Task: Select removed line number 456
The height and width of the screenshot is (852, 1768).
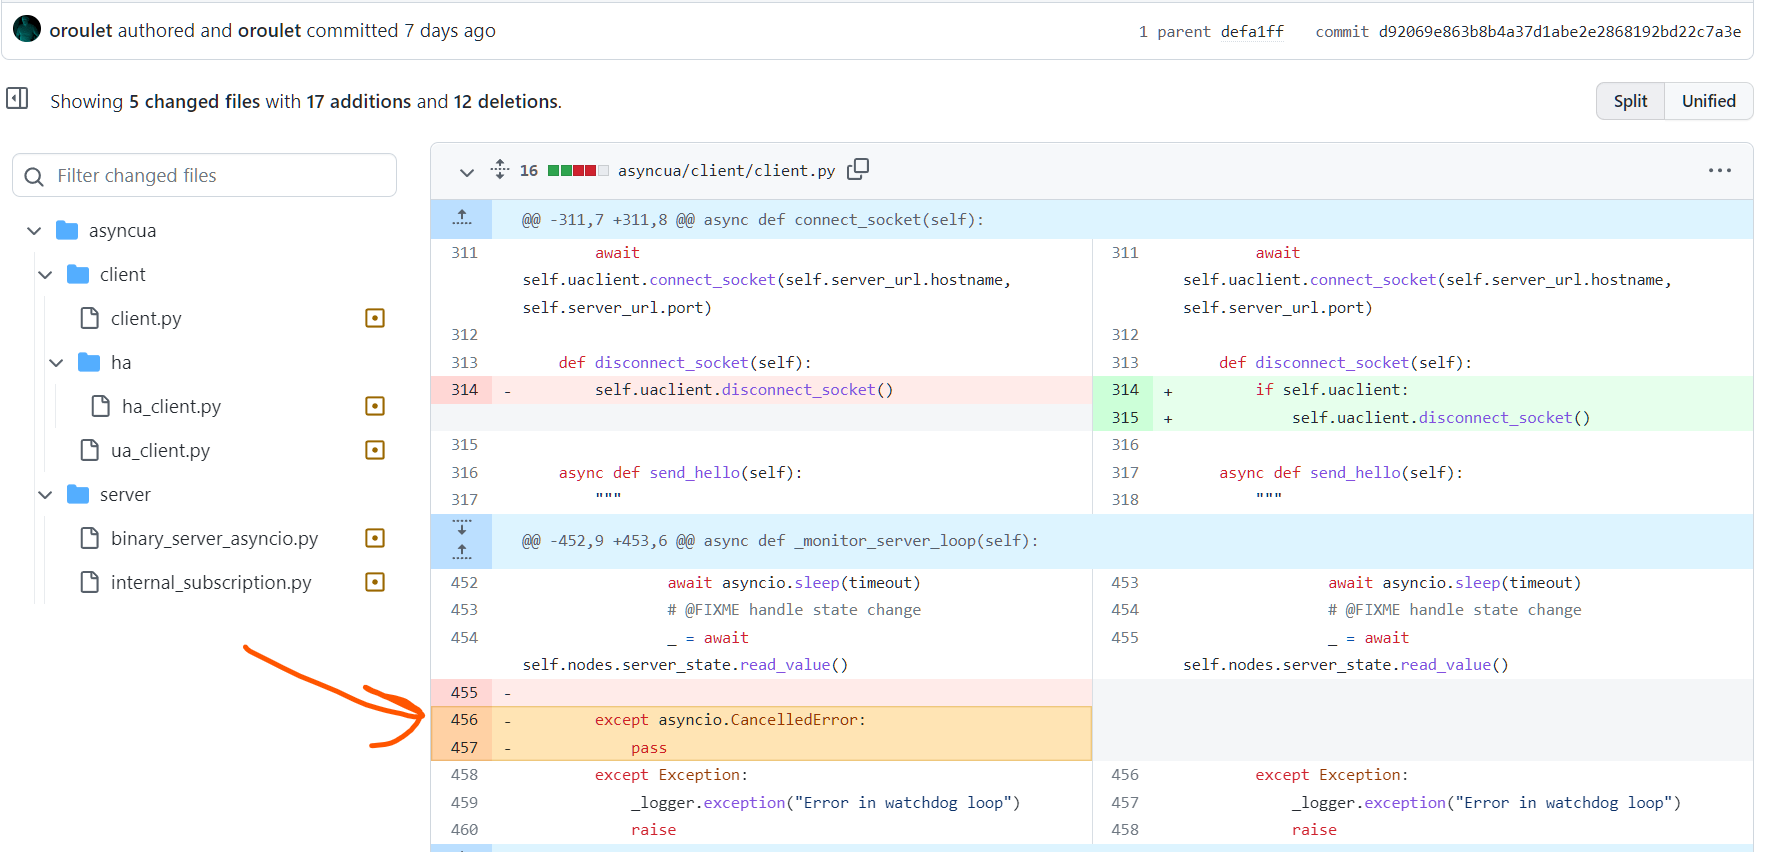Action: [464, 719]
